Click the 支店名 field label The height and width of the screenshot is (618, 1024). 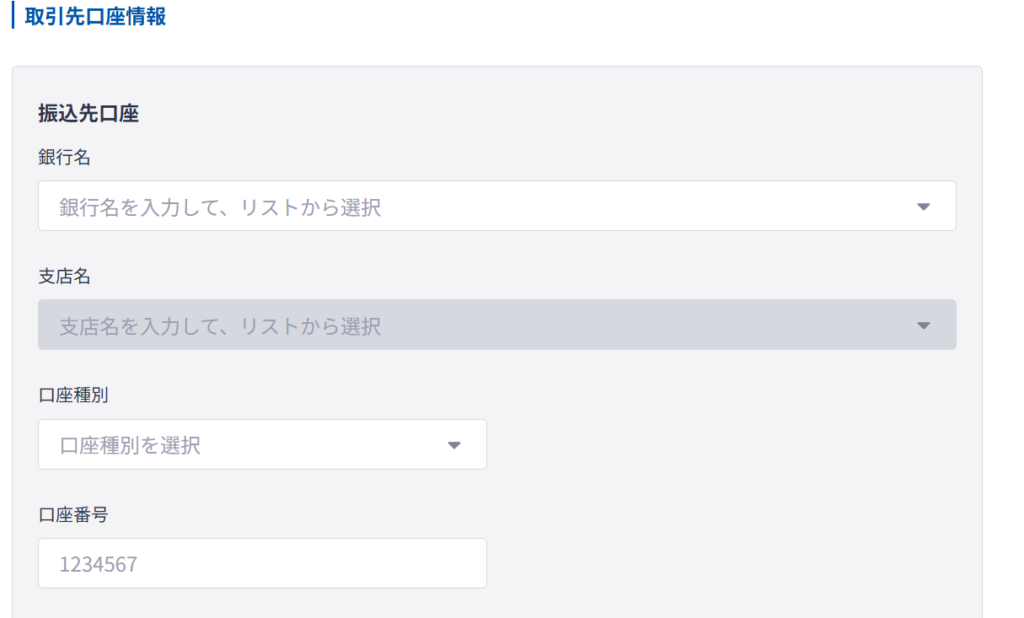(x=64, y=276)
